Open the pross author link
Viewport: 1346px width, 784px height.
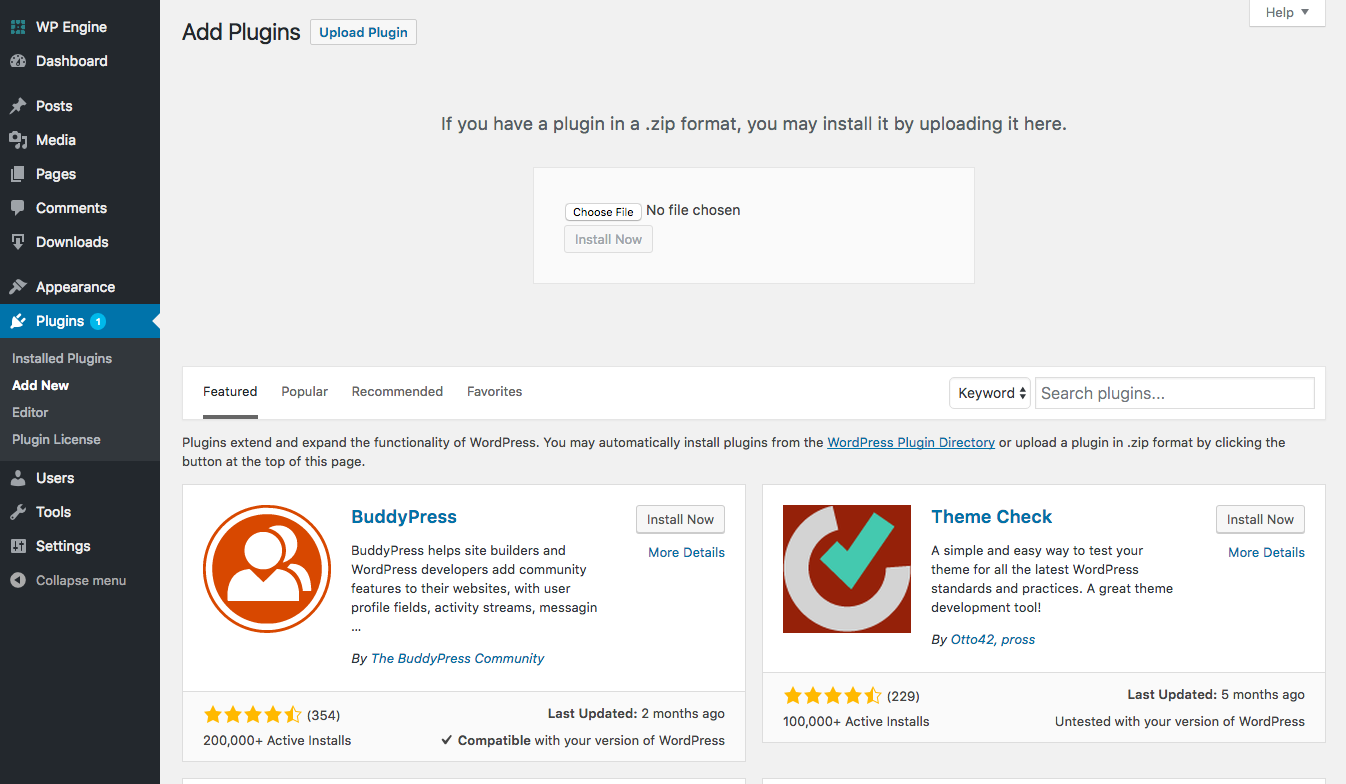point(1018,639)
